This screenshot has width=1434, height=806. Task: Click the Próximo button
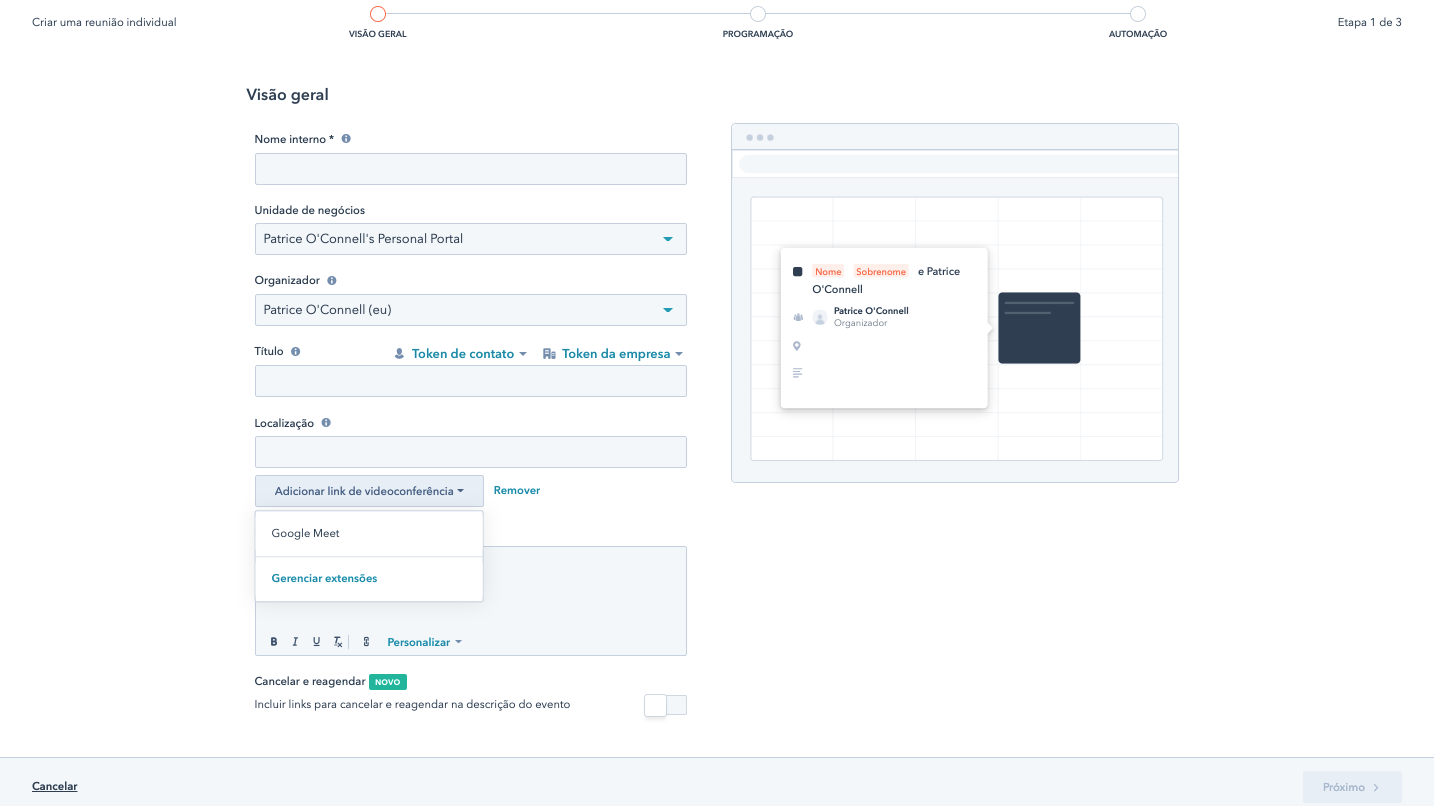1352,787
